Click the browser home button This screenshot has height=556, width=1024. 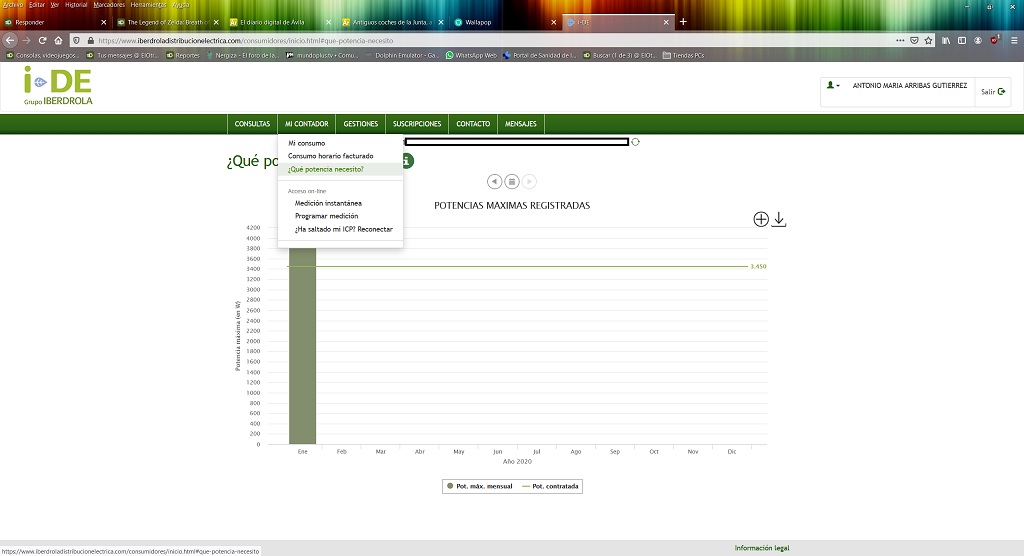pos(59,40)
